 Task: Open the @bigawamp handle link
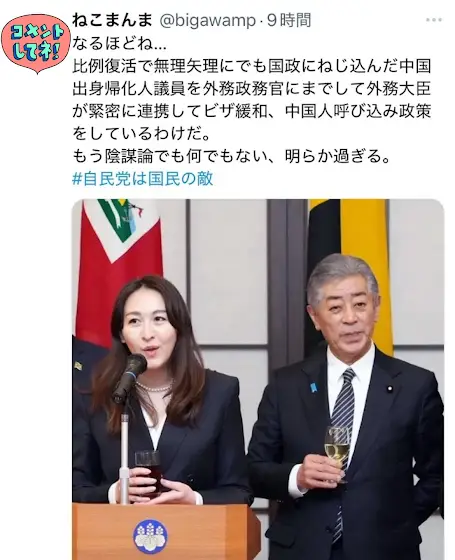[207, 20]
